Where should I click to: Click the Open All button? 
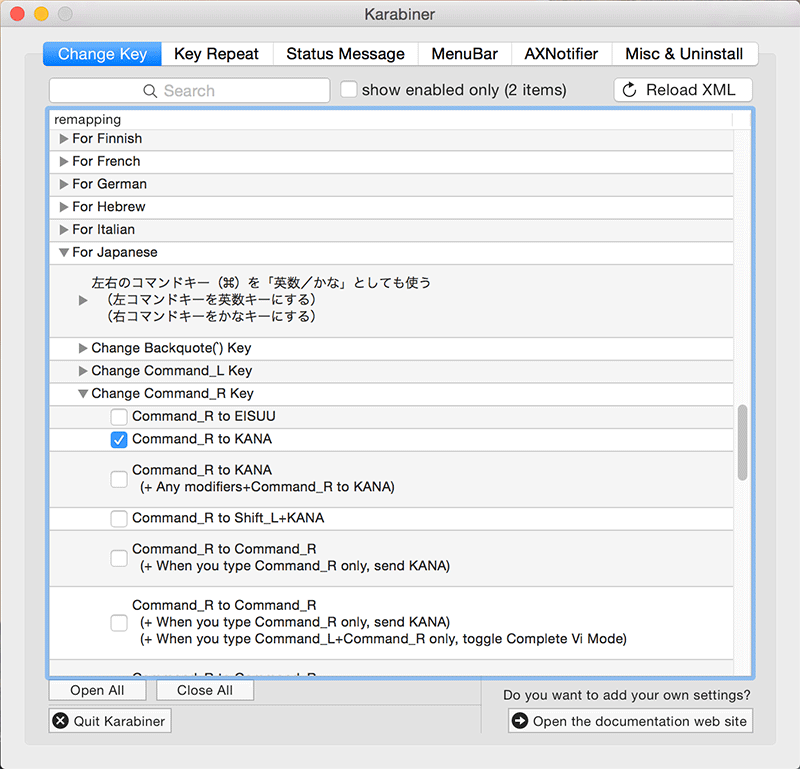pos(97,690)
